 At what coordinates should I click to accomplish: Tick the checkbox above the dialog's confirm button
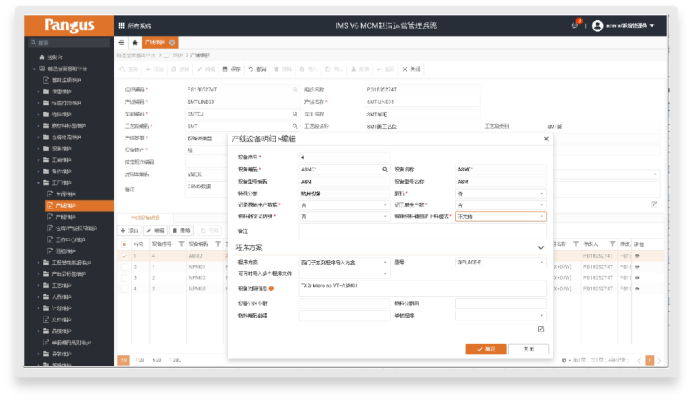(x=541, y=329)
